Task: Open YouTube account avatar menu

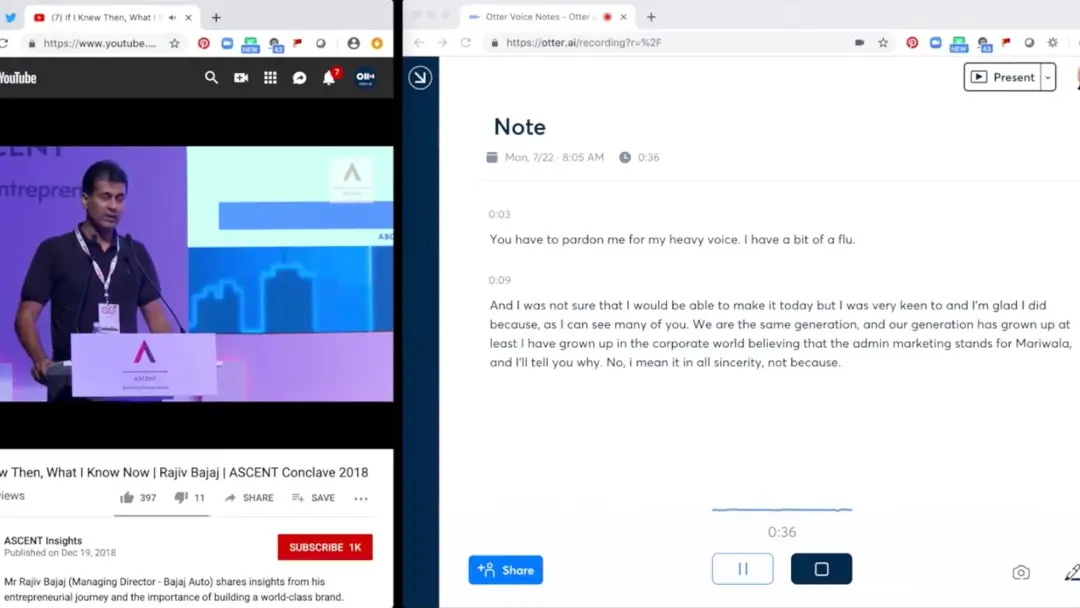Action: (365, 77)
